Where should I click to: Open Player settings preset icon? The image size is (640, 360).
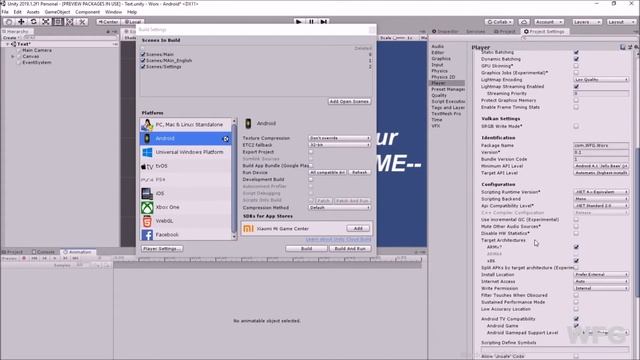pos(630,47)
